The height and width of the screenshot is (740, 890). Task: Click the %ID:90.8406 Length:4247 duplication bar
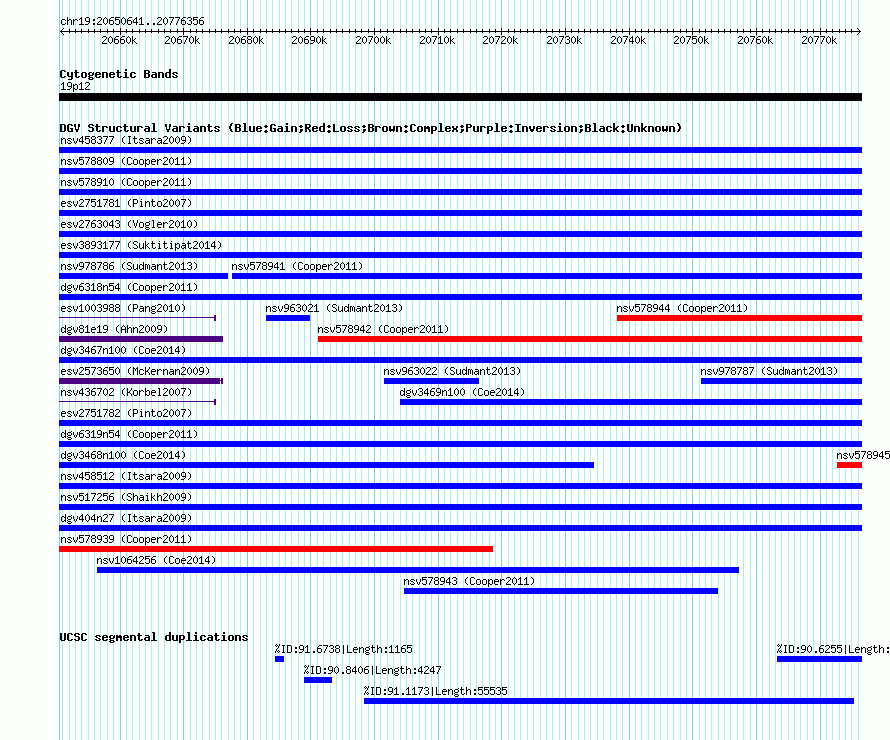point(318,680)
